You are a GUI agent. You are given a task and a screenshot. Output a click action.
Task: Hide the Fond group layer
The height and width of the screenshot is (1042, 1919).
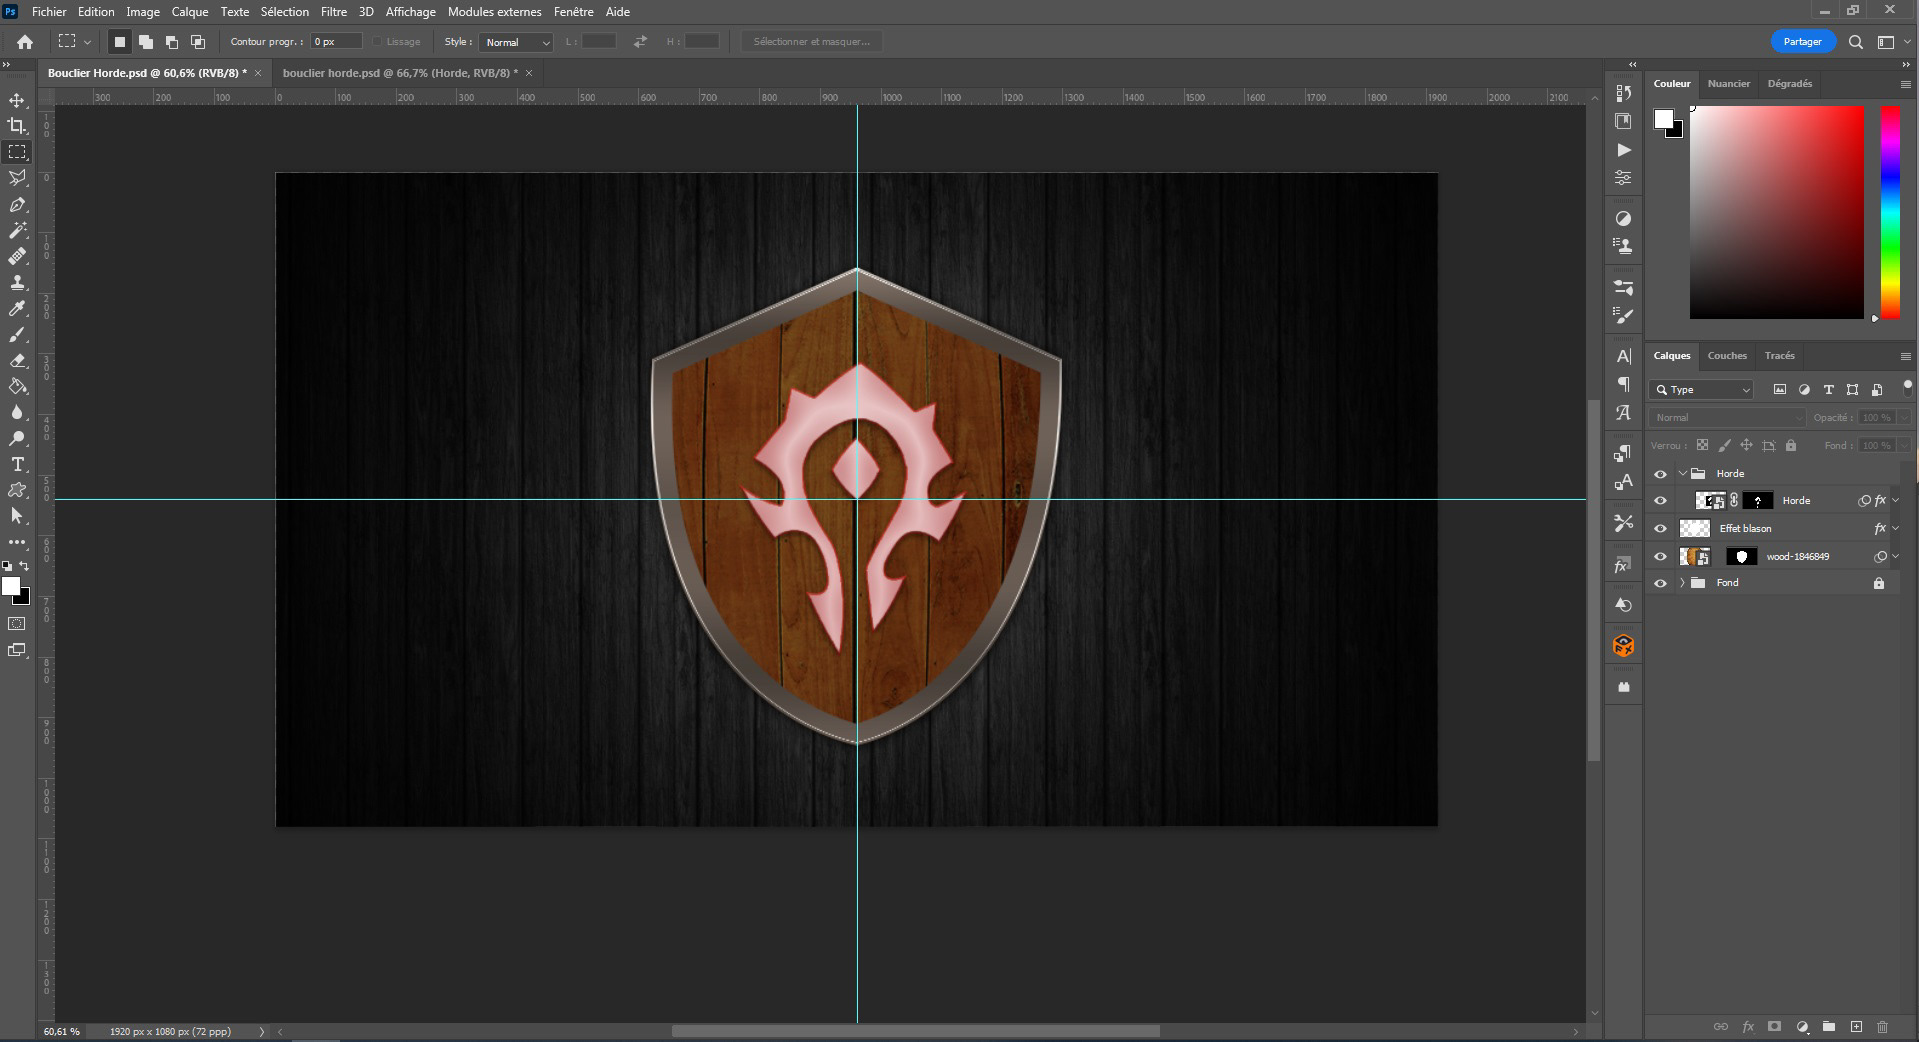pyautogui.click(x=1661, y=583)
